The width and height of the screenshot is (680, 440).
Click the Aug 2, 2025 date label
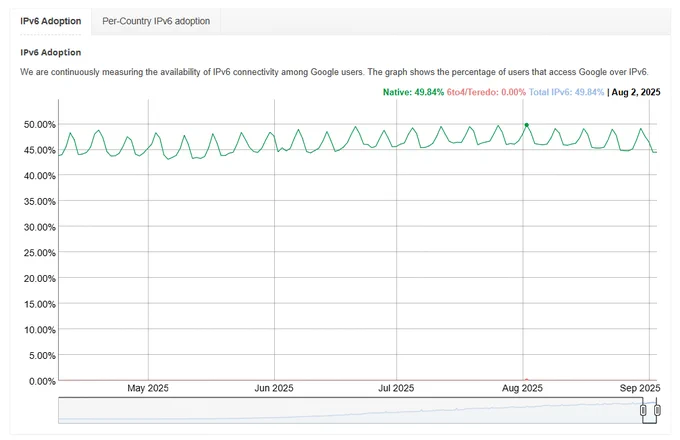pos(636,92)
